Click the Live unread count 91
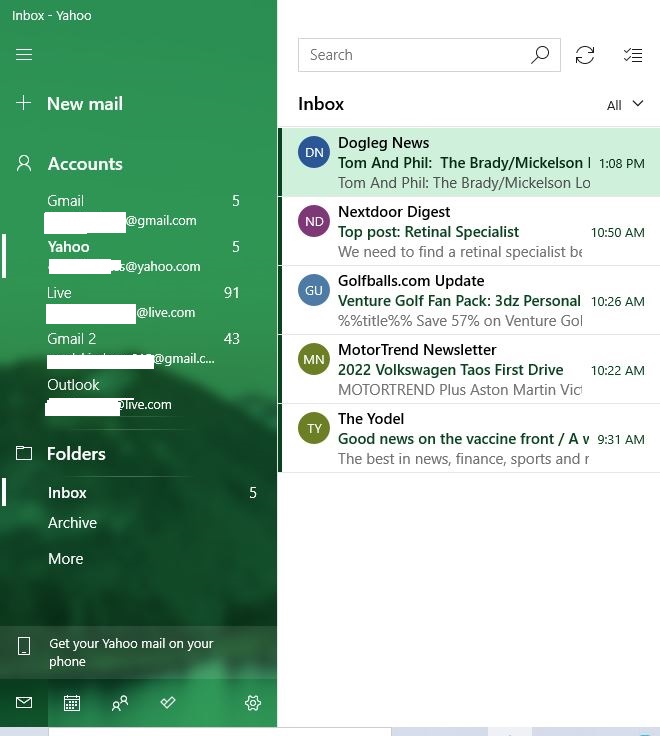The height and width of the screenshot is (736, 660). [x=231, y=293]
